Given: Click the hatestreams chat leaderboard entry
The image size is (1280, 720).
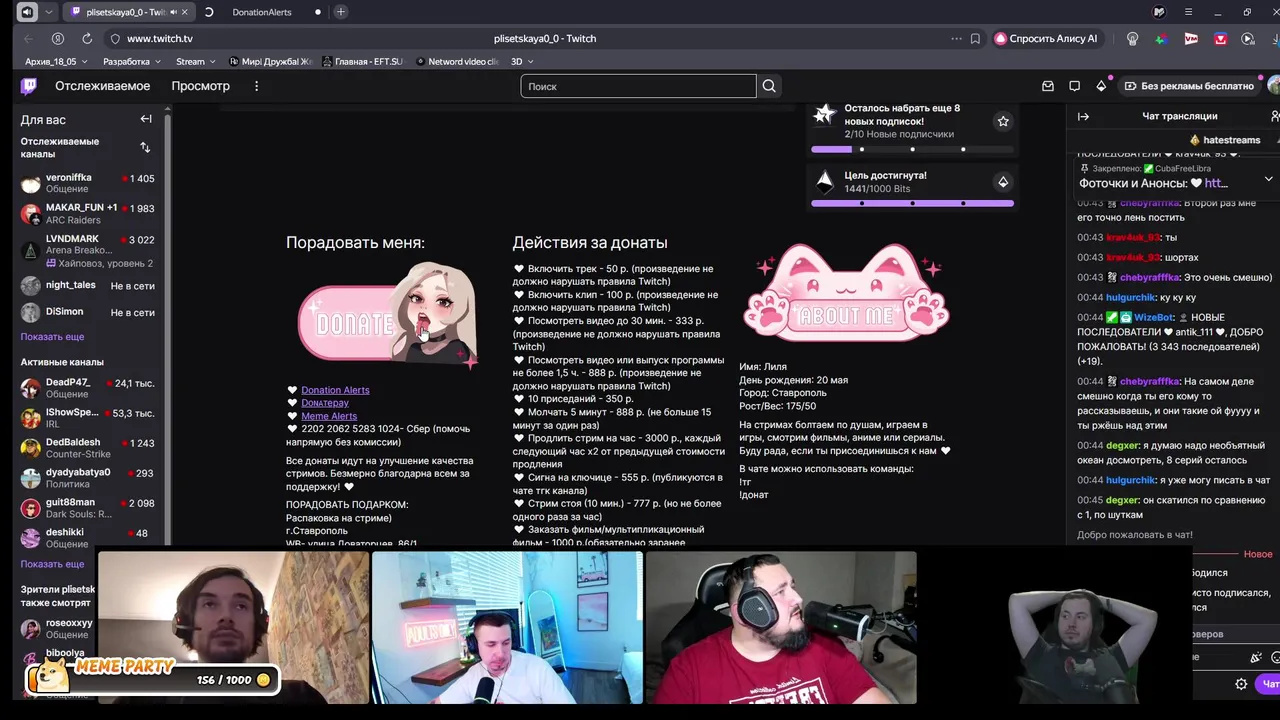Looking at the screenshot, I should click(x=1226, y=140).
